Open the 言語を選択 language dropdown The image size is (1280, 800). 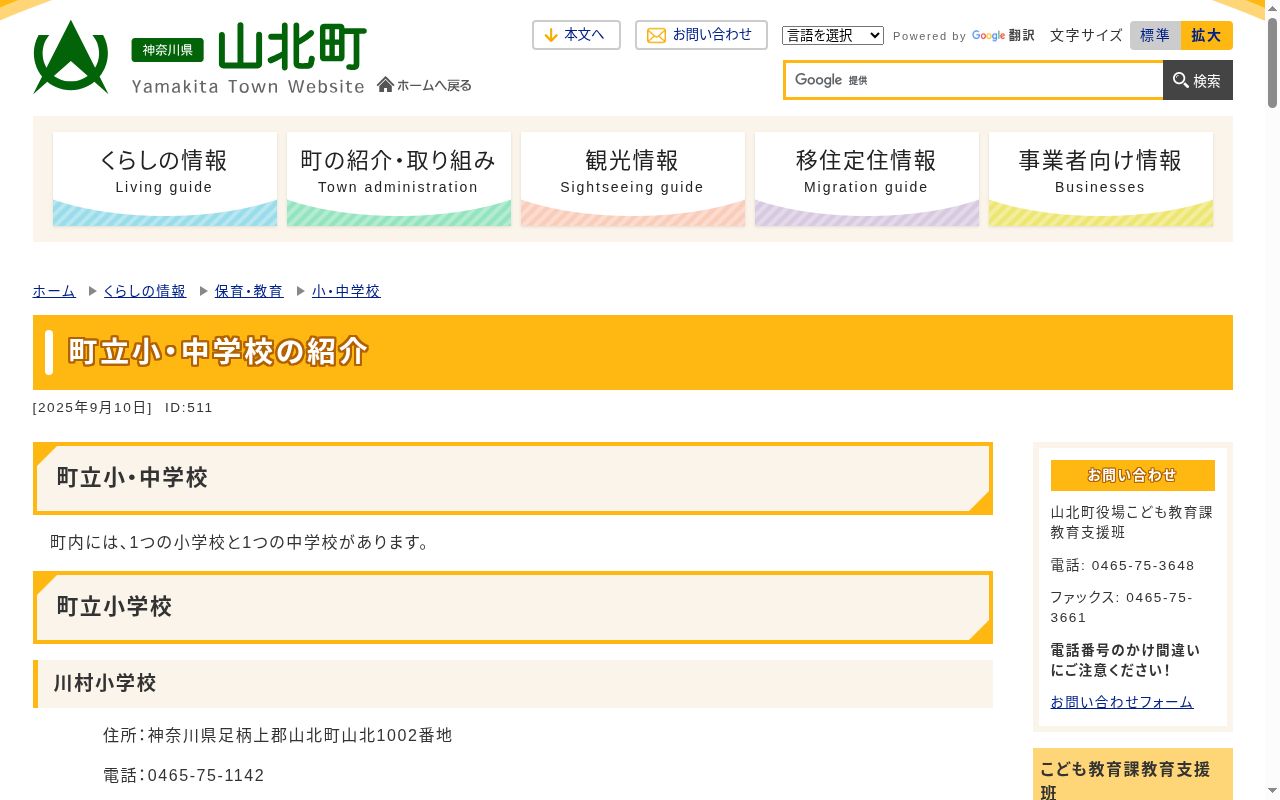click(833, 35)
